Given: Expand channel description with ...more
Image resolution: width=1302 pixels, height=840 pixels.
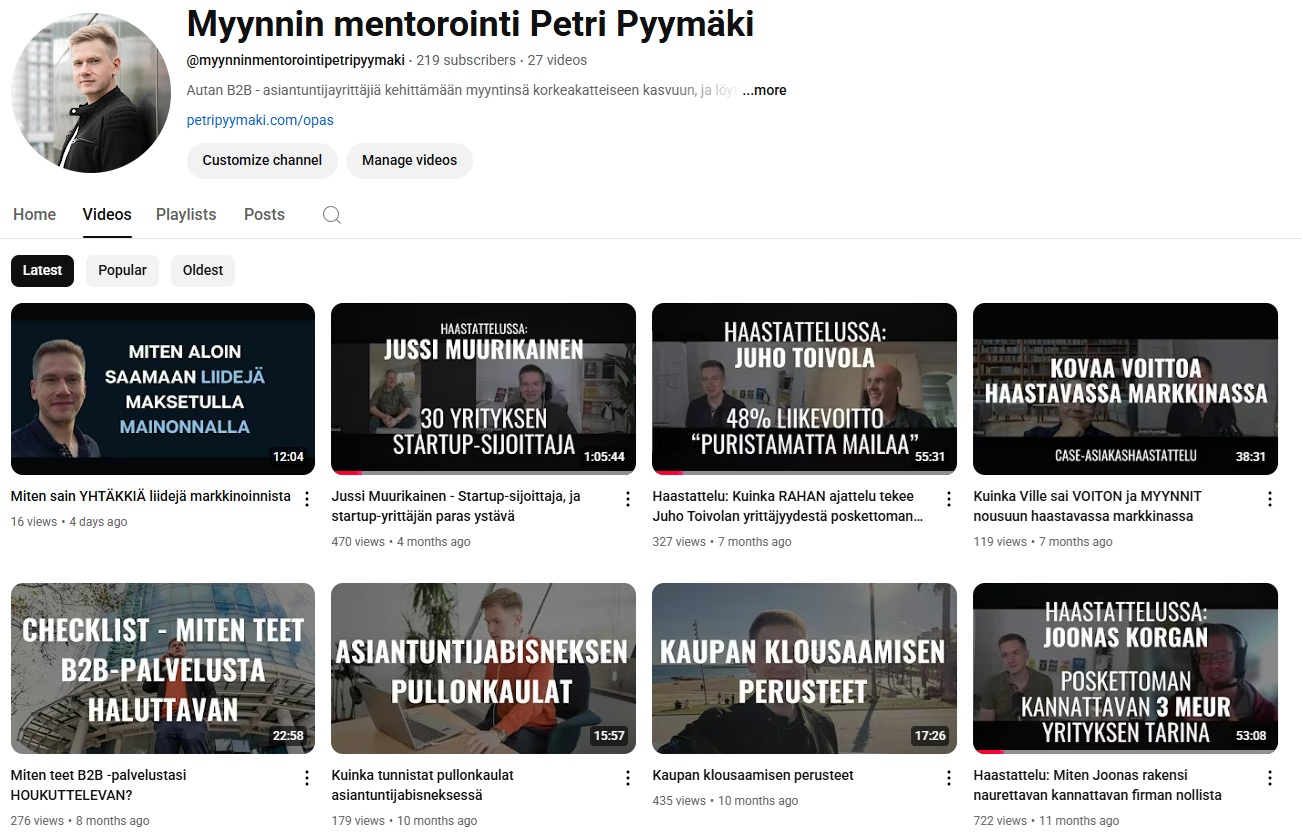Looking at the screenshot, I should pyautogui.click(x=765, y=90).
